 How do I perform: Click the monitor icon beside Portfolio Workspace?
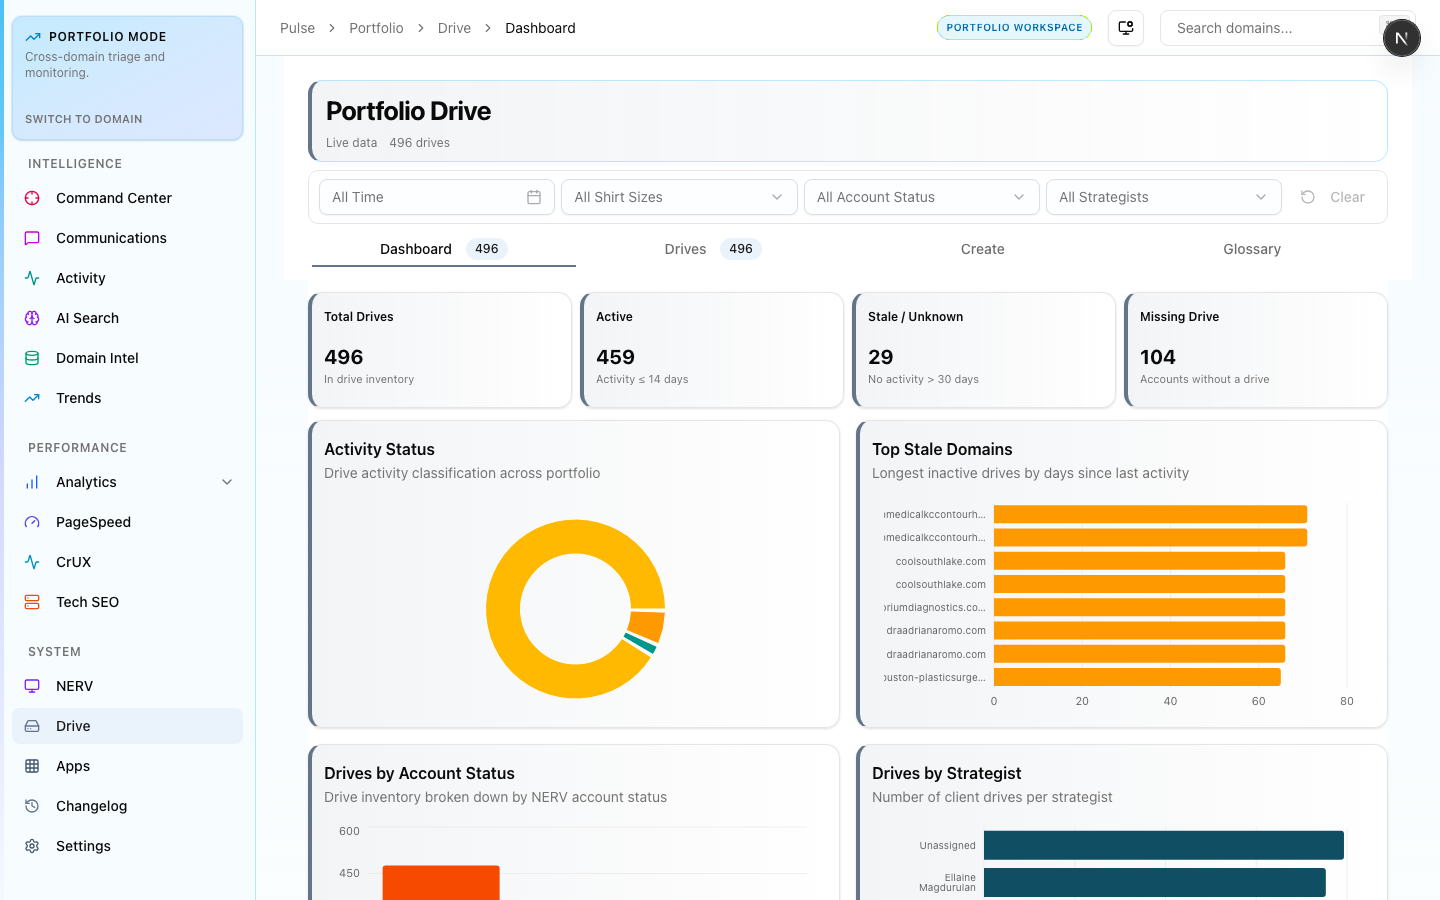1126,28
